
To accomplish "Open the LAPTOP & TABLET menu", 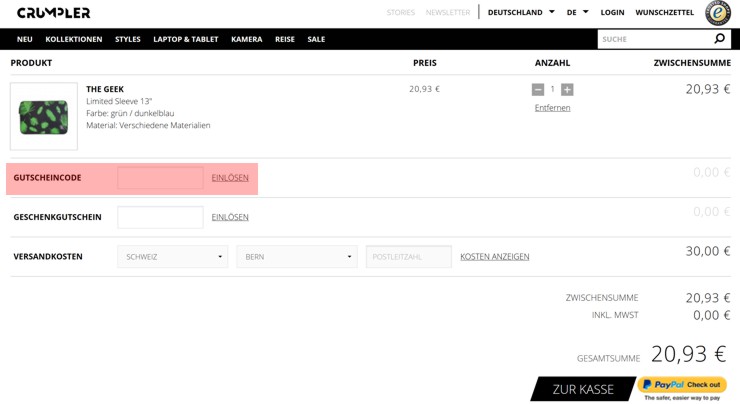I will click(x=186, y=39).
